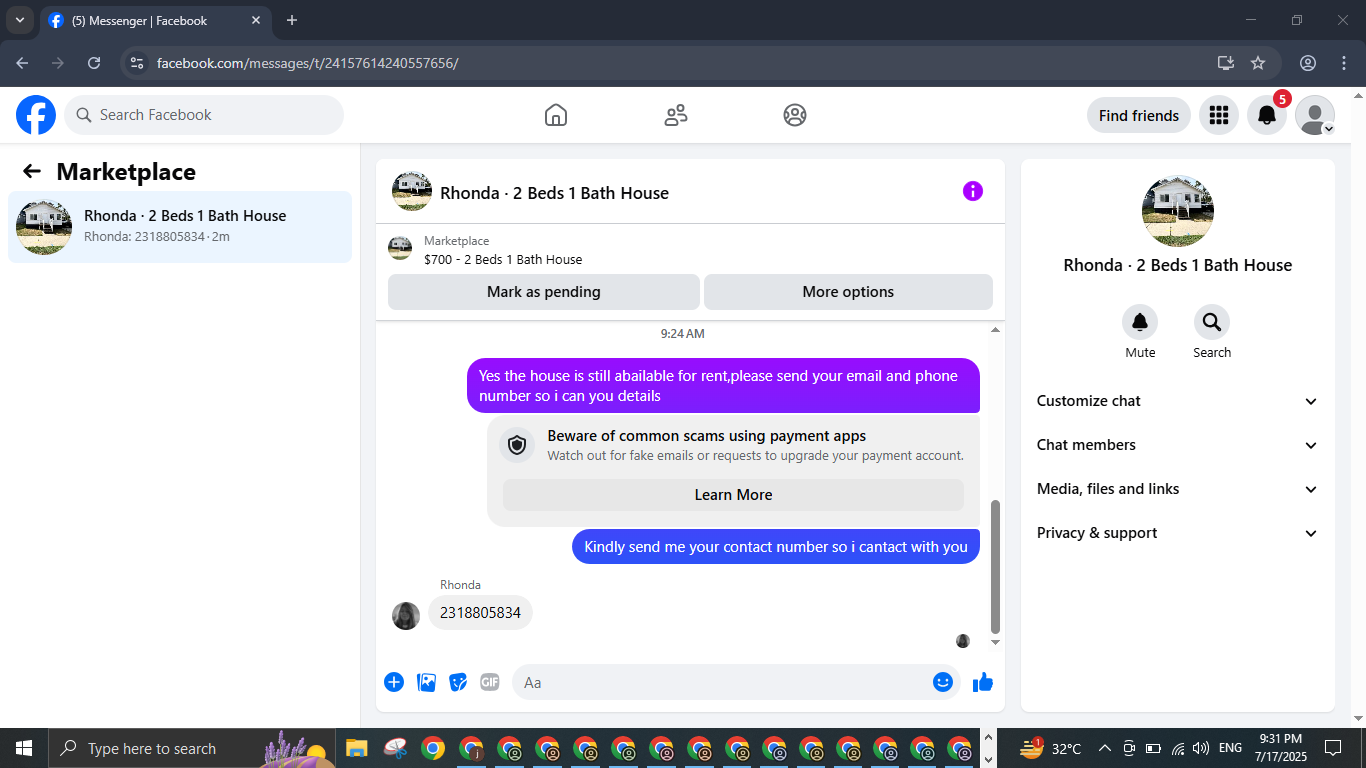The width and height of the screenshot is (1366, 768).
Task: Expand the Privacy & support section
Action: click(1178, 533)
